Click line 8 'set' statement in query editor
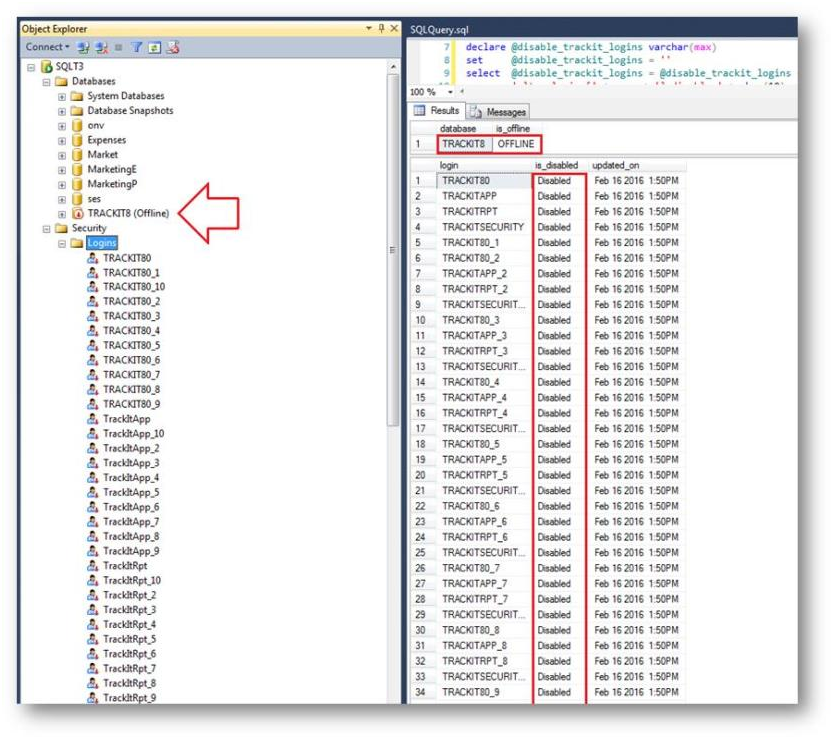 (474, 60)
